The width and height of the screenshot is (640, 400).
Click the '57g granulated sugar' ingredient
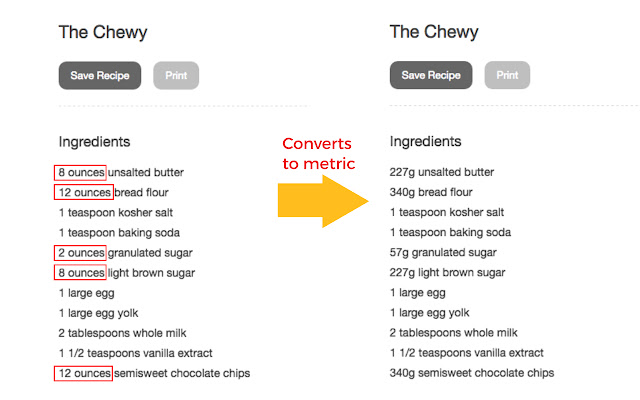442,252
